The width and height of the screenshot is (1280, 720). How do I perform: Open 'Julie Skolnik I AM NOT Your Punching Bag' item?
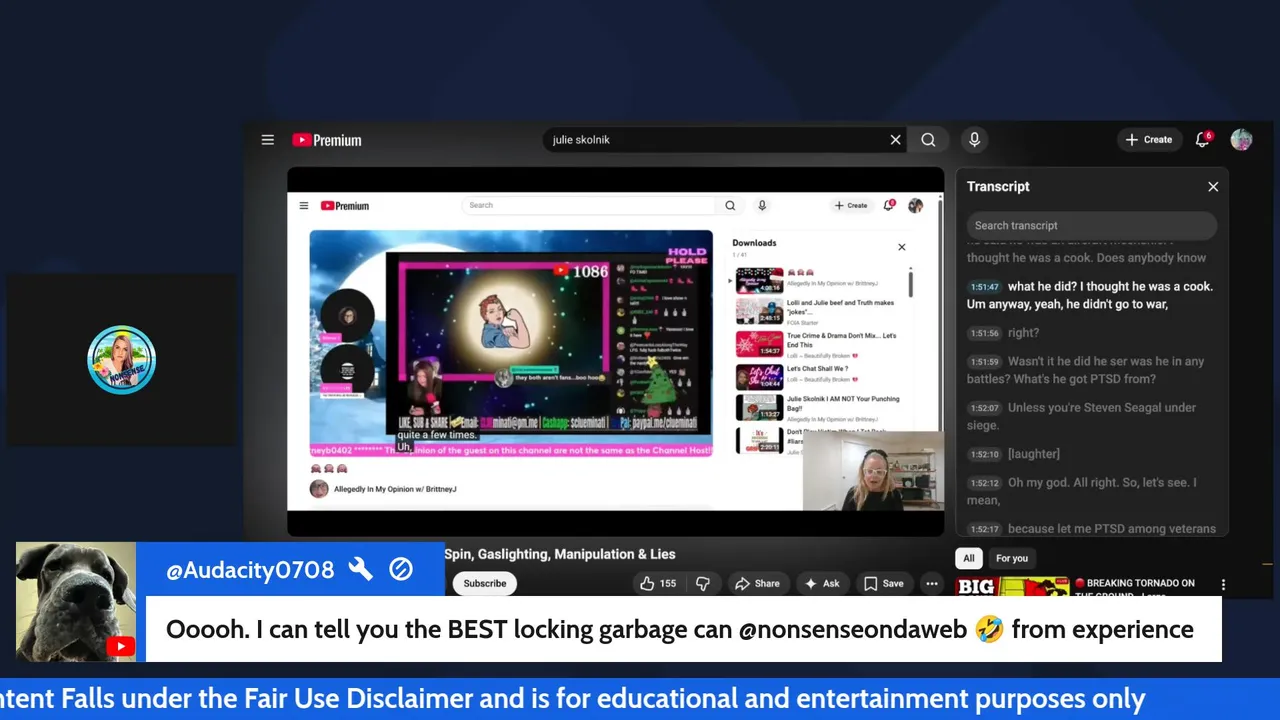[820, 408]
